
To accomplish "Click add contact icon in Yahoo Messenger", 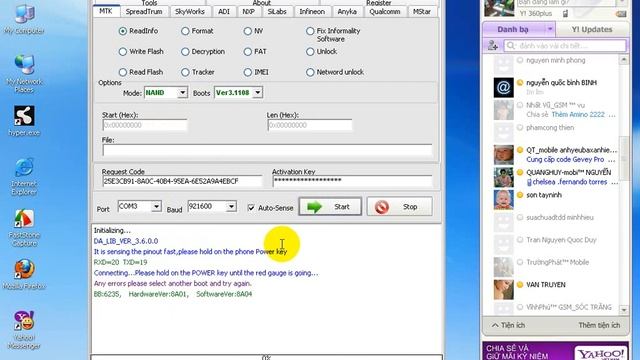I will 493,45.
